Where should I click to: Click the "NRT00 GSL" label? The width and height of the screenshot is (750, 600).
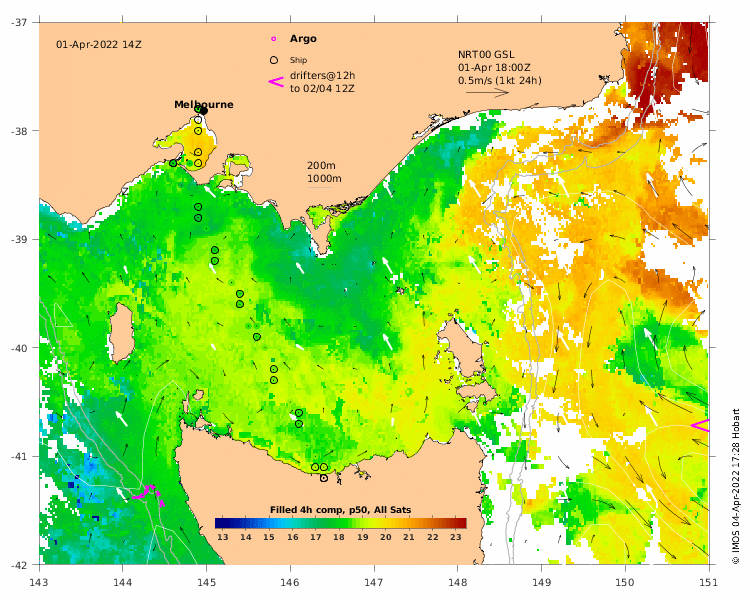click(486, 55)
